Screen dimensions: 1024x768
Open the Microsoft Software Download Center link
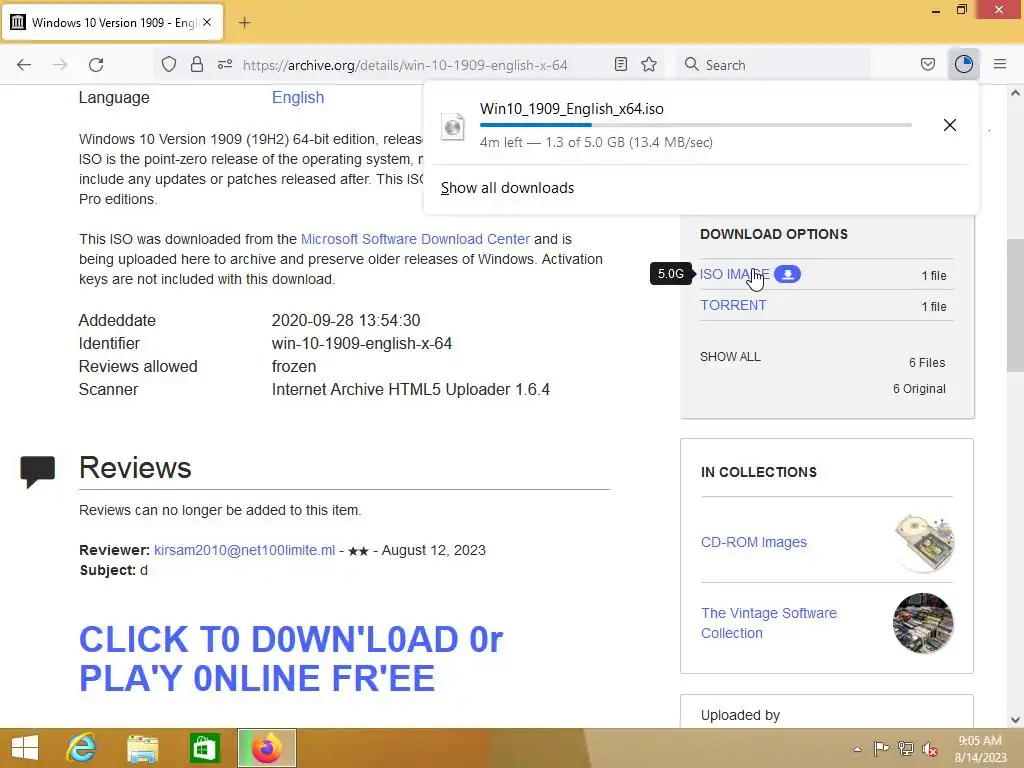(415, 239)
